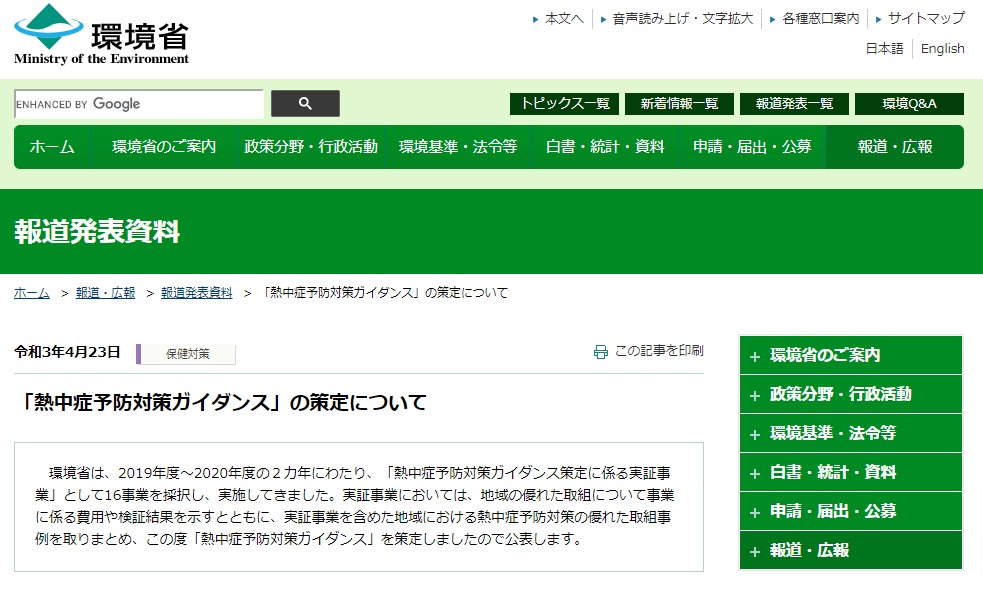
Task: Switch the site language to English
Action: (x=942, y=48)
